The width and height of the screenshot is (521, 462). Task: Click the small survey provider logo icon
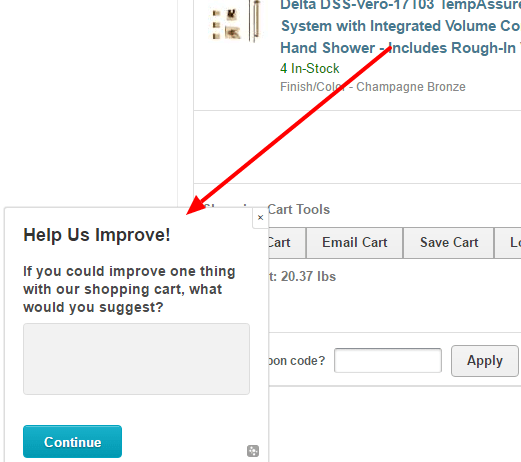click(253, 451)
